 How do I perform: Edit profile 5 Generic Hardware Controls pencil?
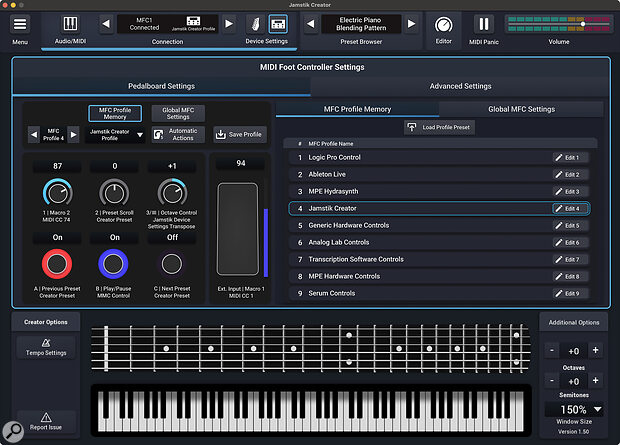tap(571, 225)
